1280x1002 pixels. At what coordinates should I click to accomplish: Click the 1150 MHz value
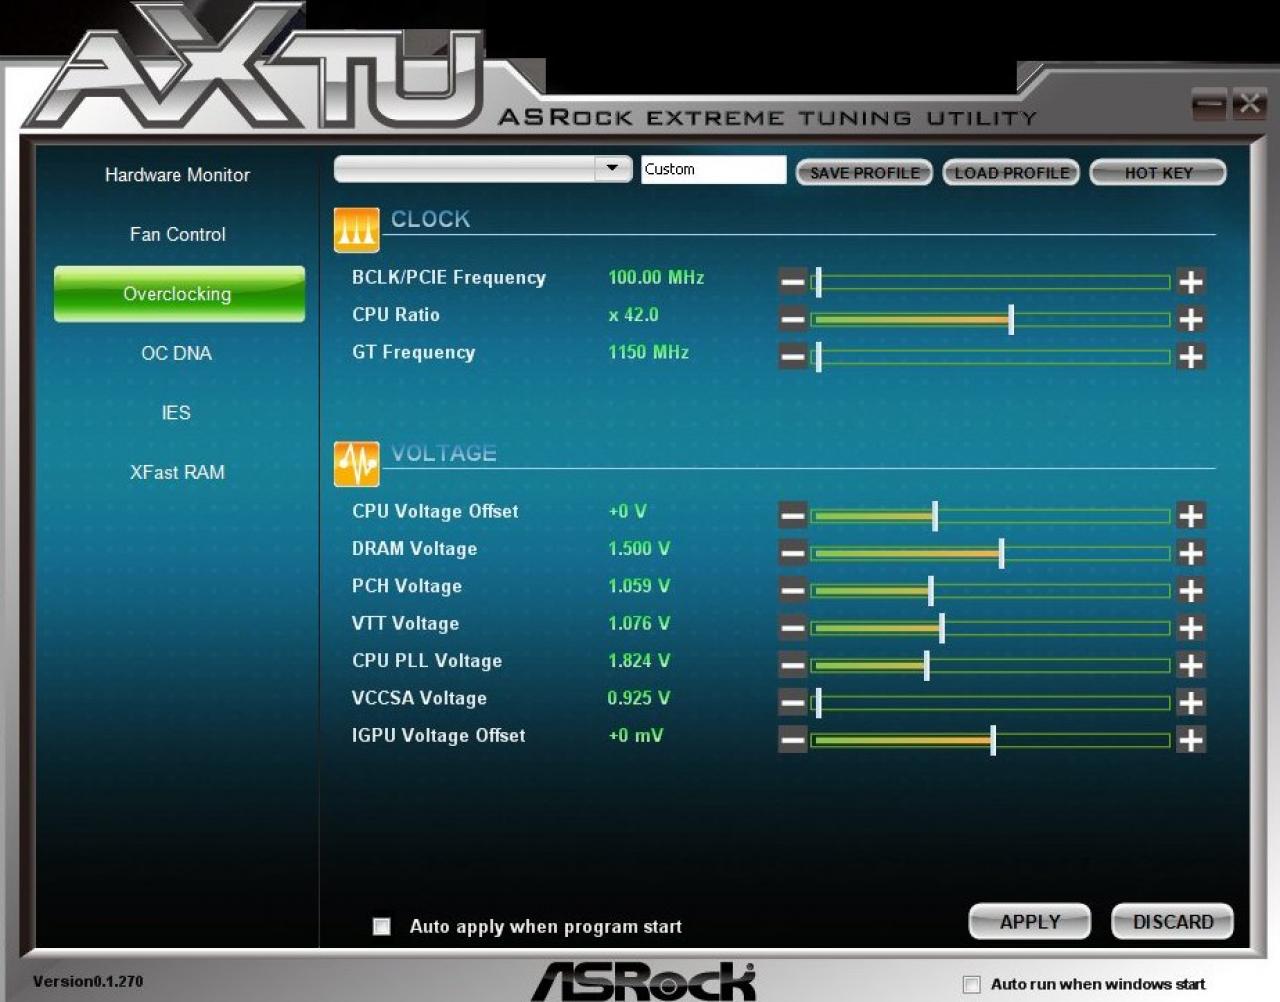648,352
